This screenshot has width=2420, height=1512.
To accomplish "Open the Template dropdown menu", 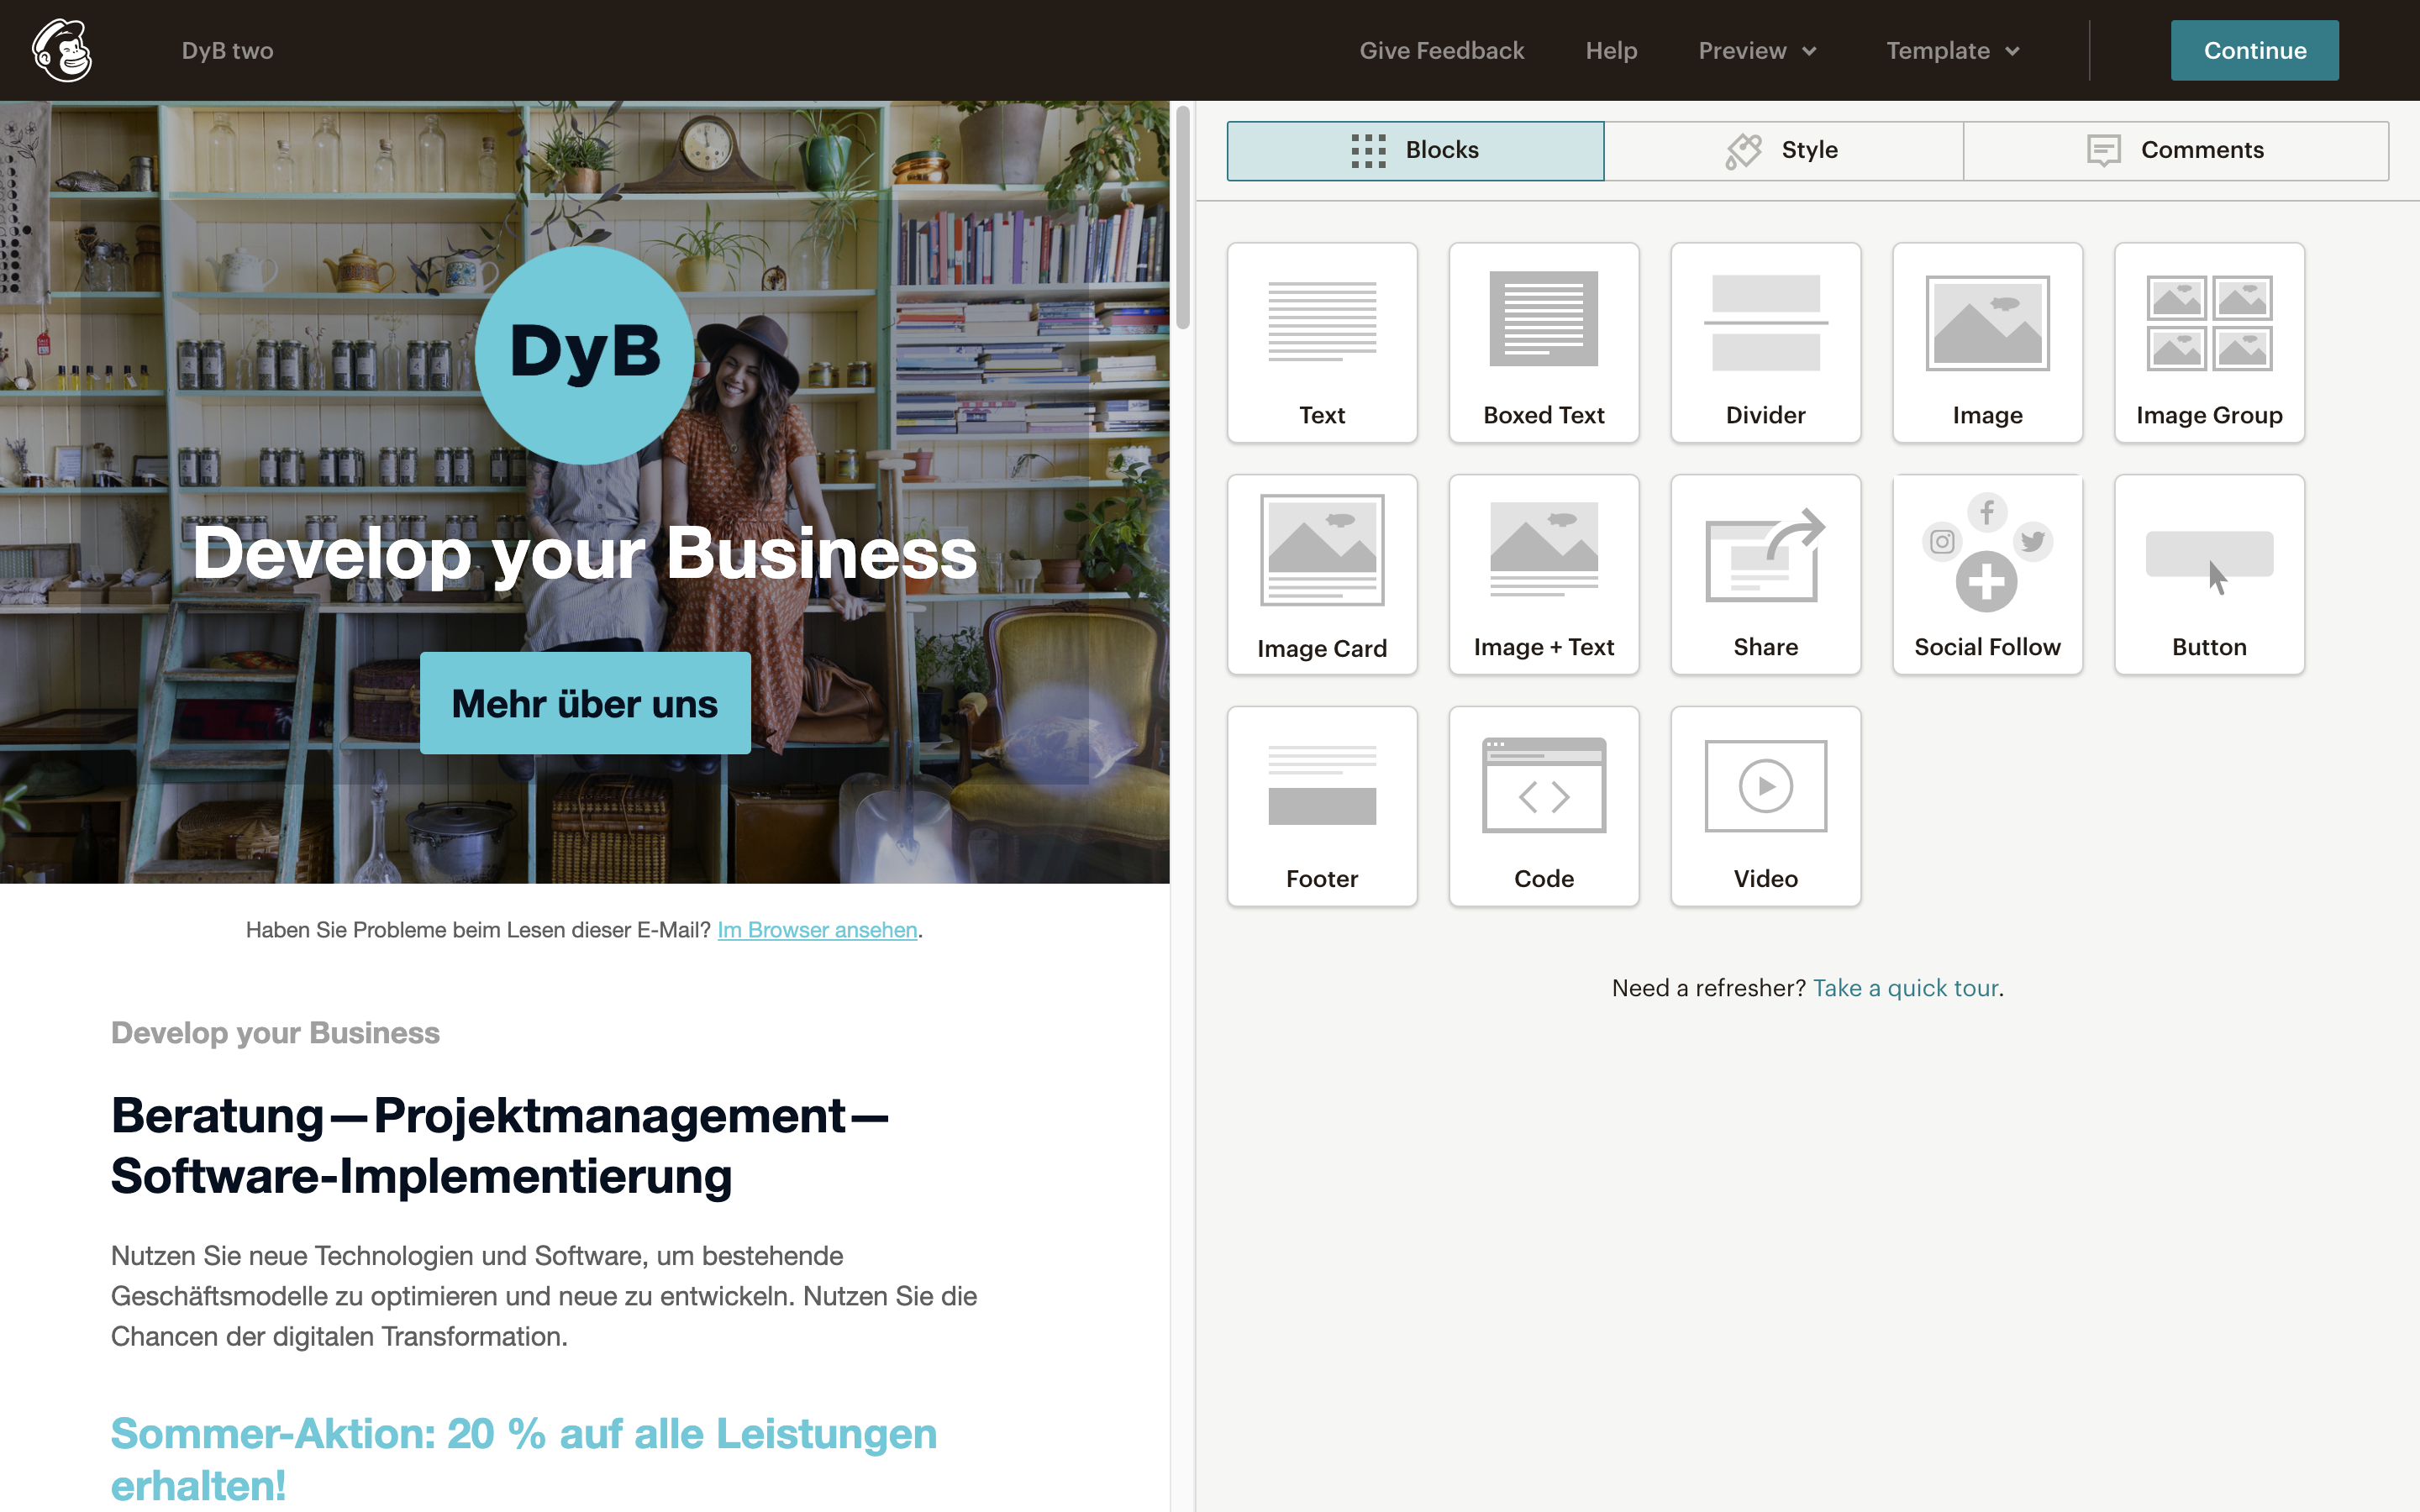I will [1949, 49].
